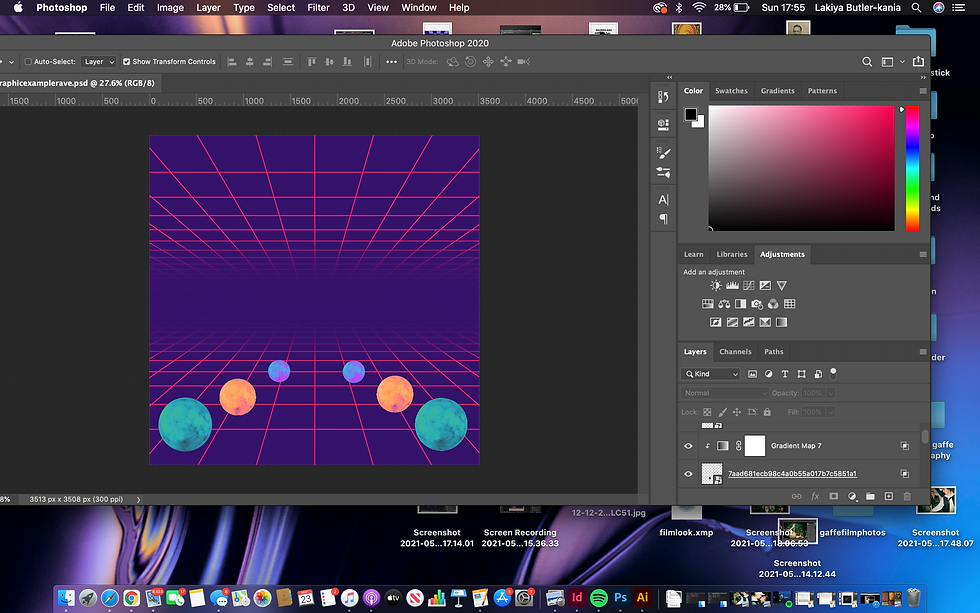The image size is (980, 613).
Task: Add an Exposure adjustment
Action: coord(765,286)
